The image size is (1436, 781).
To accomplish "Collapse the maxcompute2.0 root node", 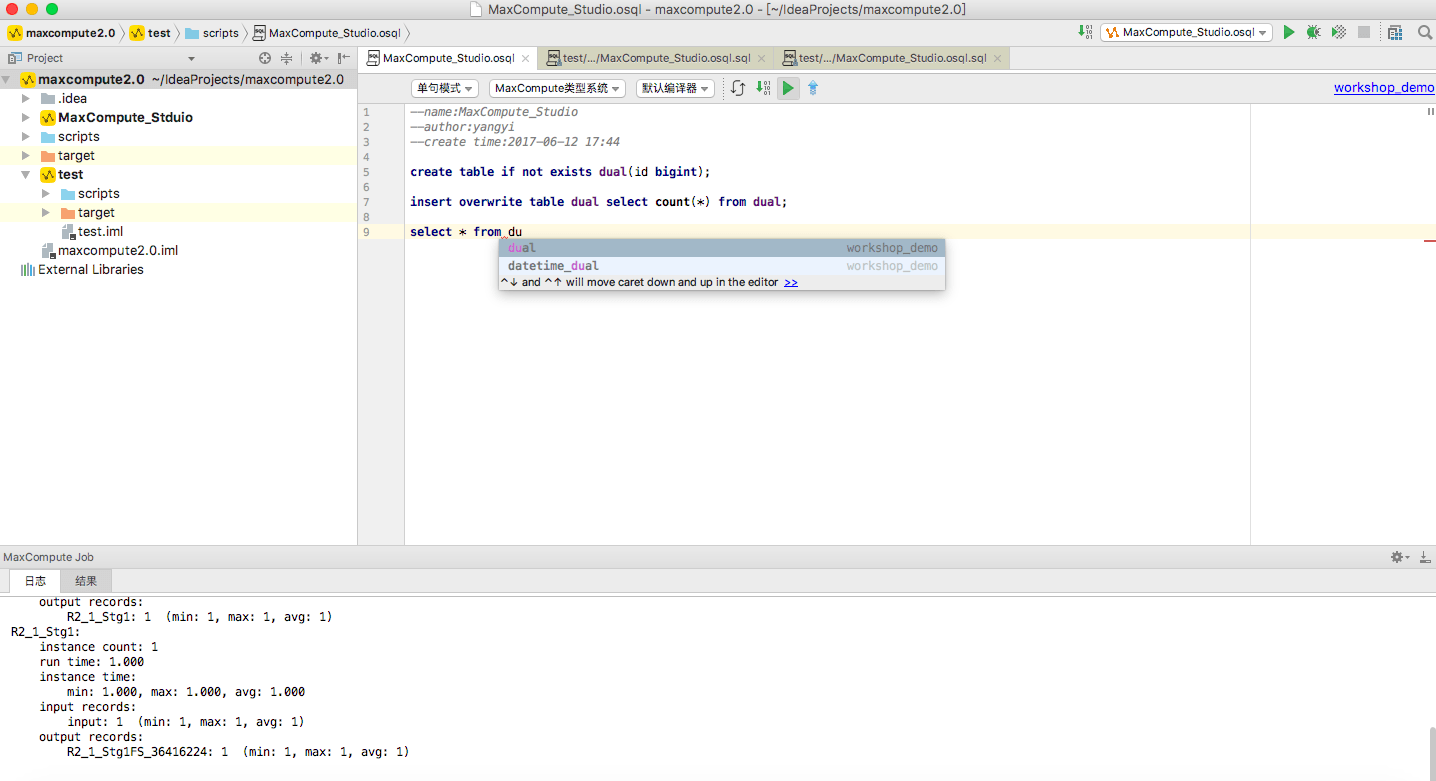I will coord(8,79).
